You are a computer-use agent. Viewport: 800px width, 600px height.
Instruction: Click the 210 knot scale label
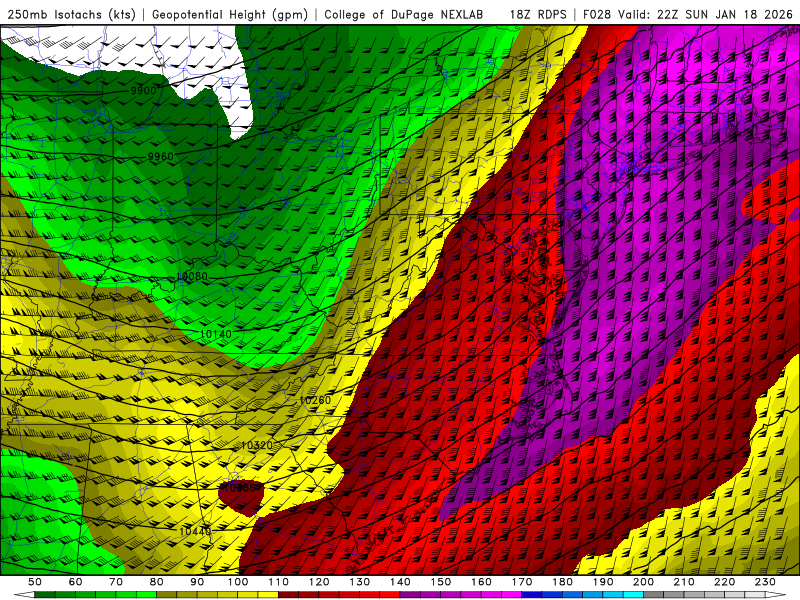coord(684,582)
